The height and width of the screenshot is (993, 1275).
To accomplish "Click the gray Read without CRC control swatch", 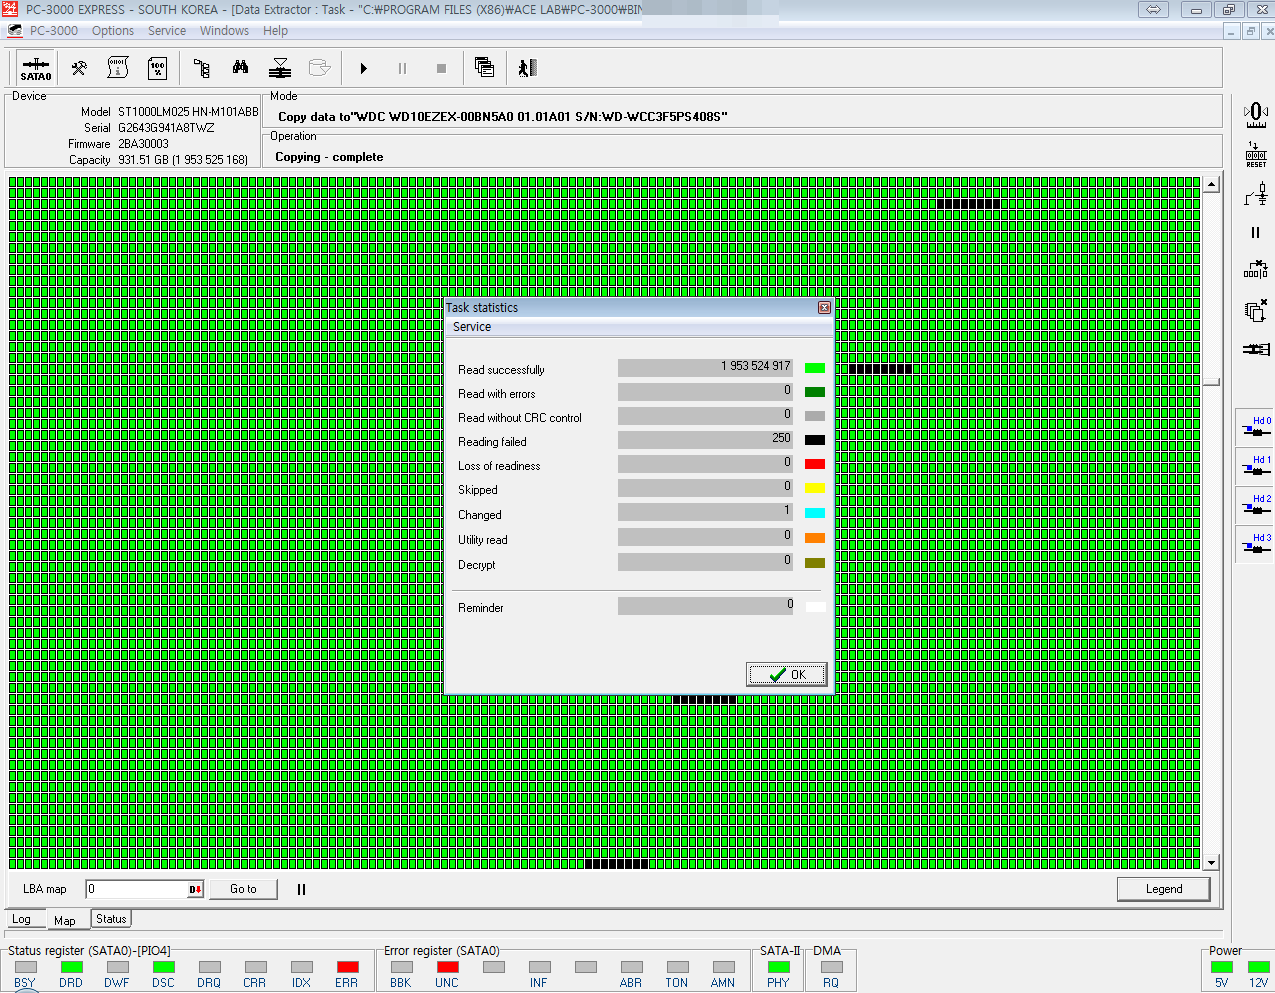I will 815,416.
